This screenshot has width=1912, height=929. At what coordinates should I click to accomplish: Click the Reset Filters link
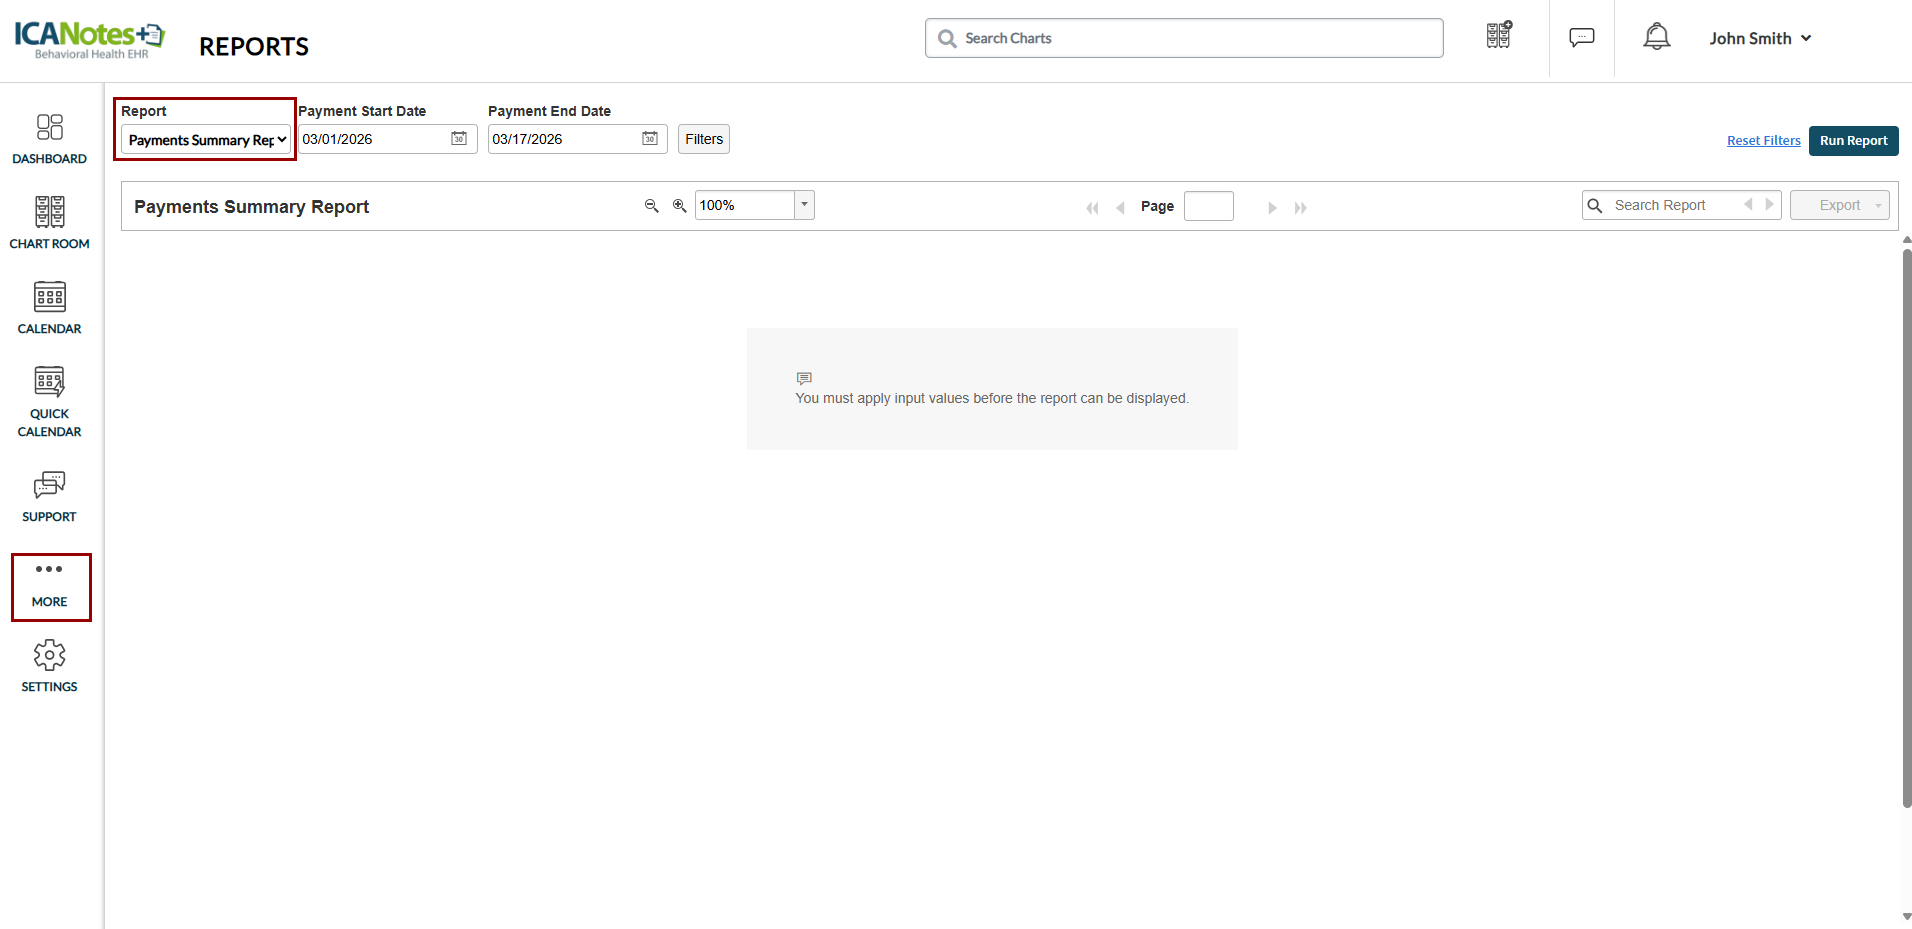tap(1763, 141)
